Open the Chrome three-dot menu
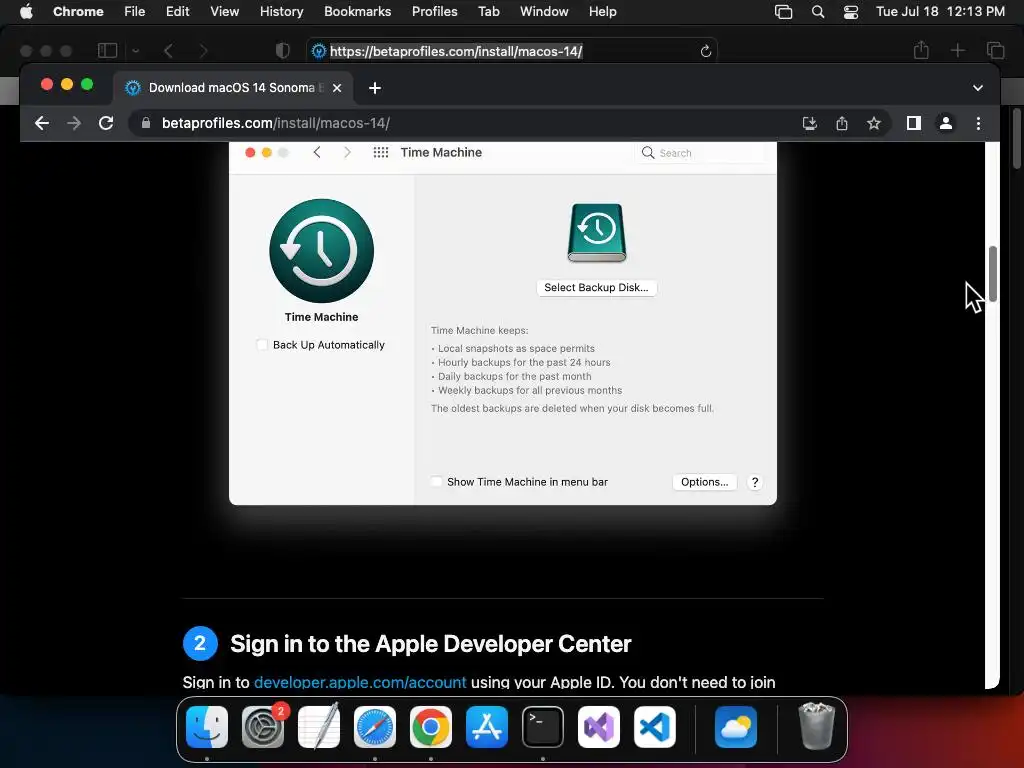The height and width of the screenshot is (768, 1024). point(978,123)
